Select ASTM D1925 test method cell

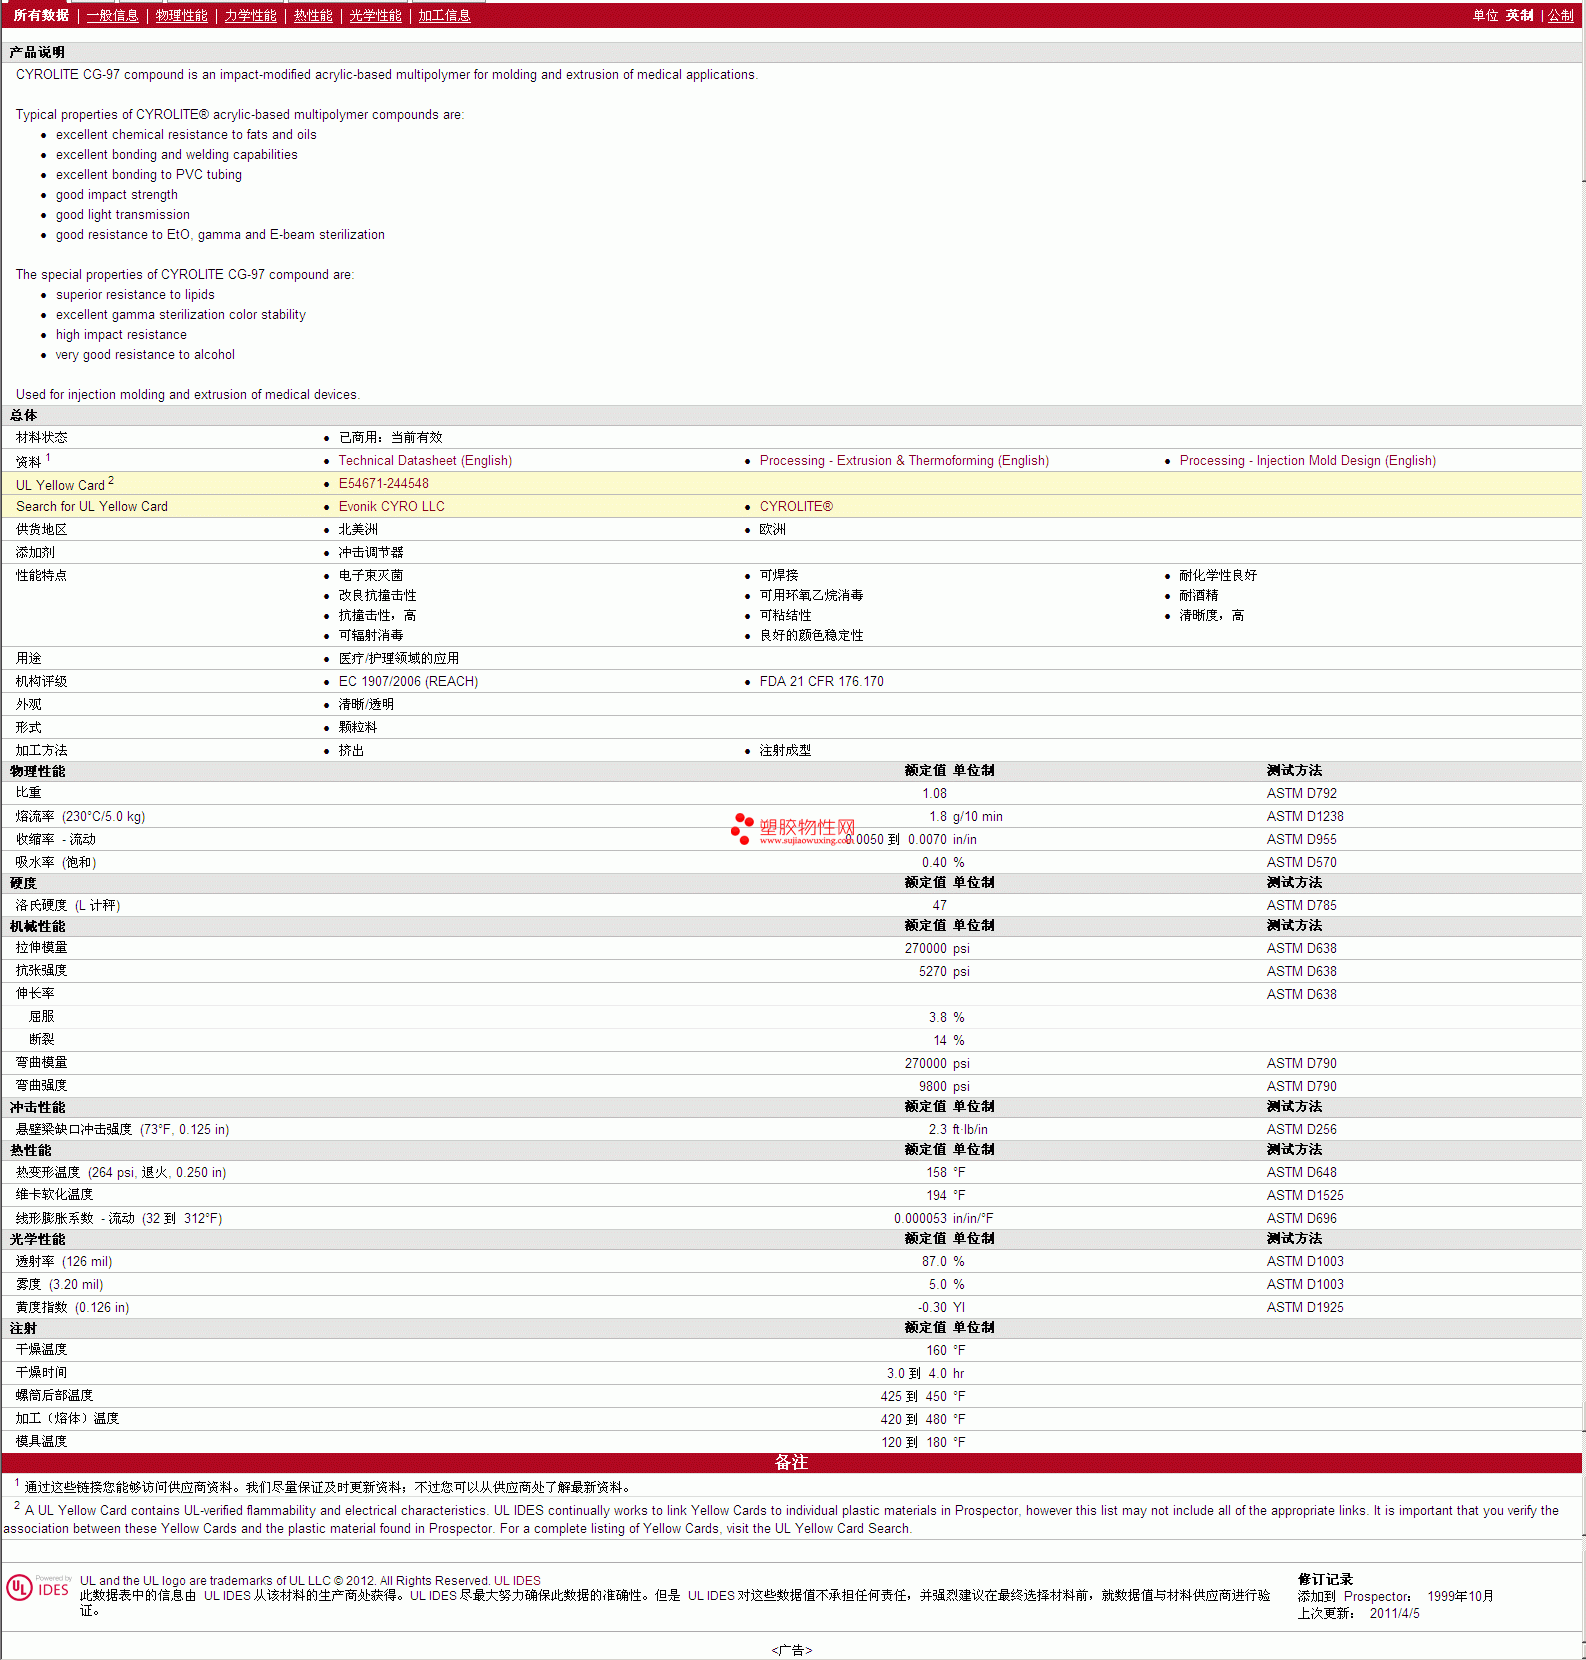(x=1305, y=1308)
